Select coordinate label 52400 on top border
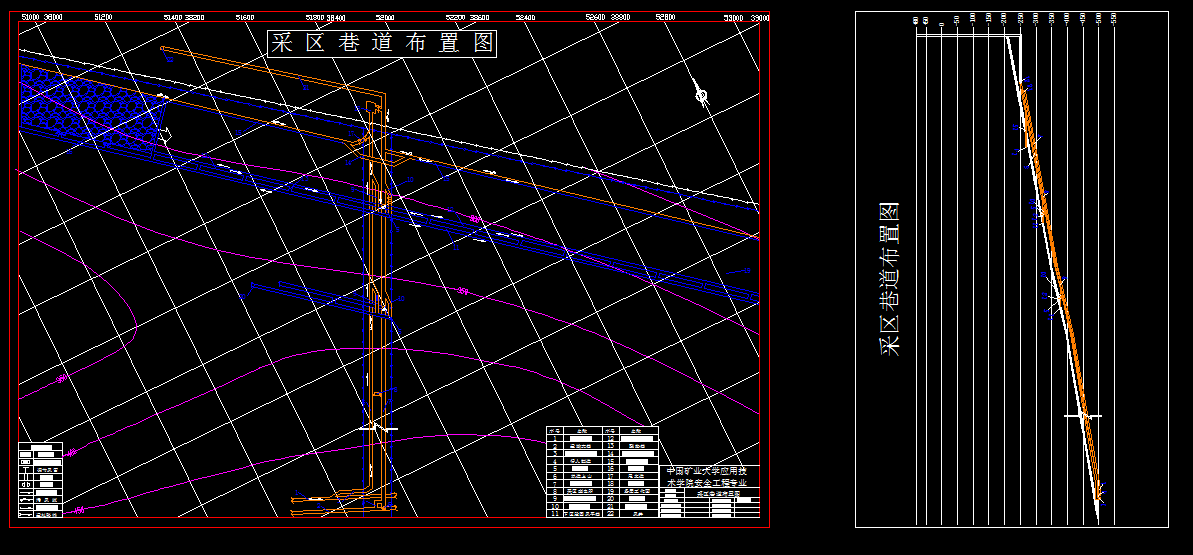Screen dimensions: 1193x555 pyautogui.click(x=525, y=17)
